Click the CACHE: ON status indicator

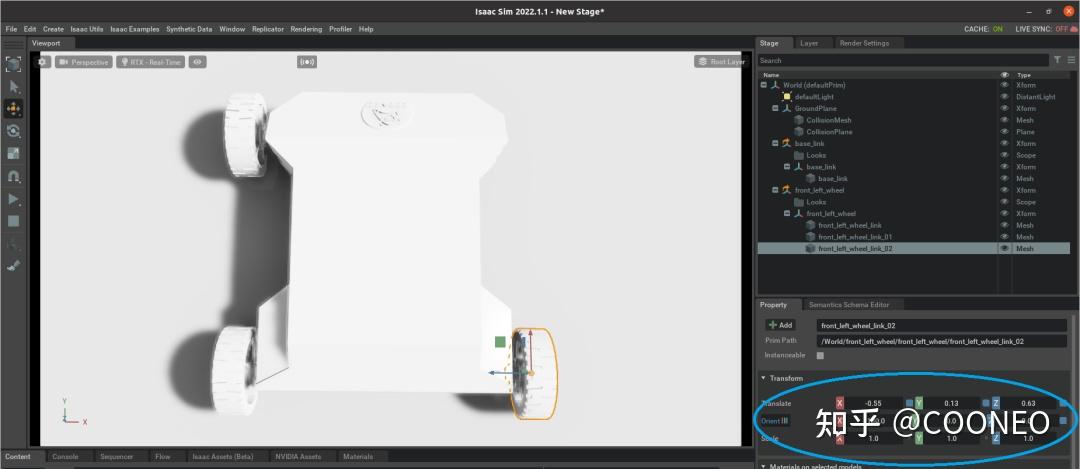click(x=984, y=29)
